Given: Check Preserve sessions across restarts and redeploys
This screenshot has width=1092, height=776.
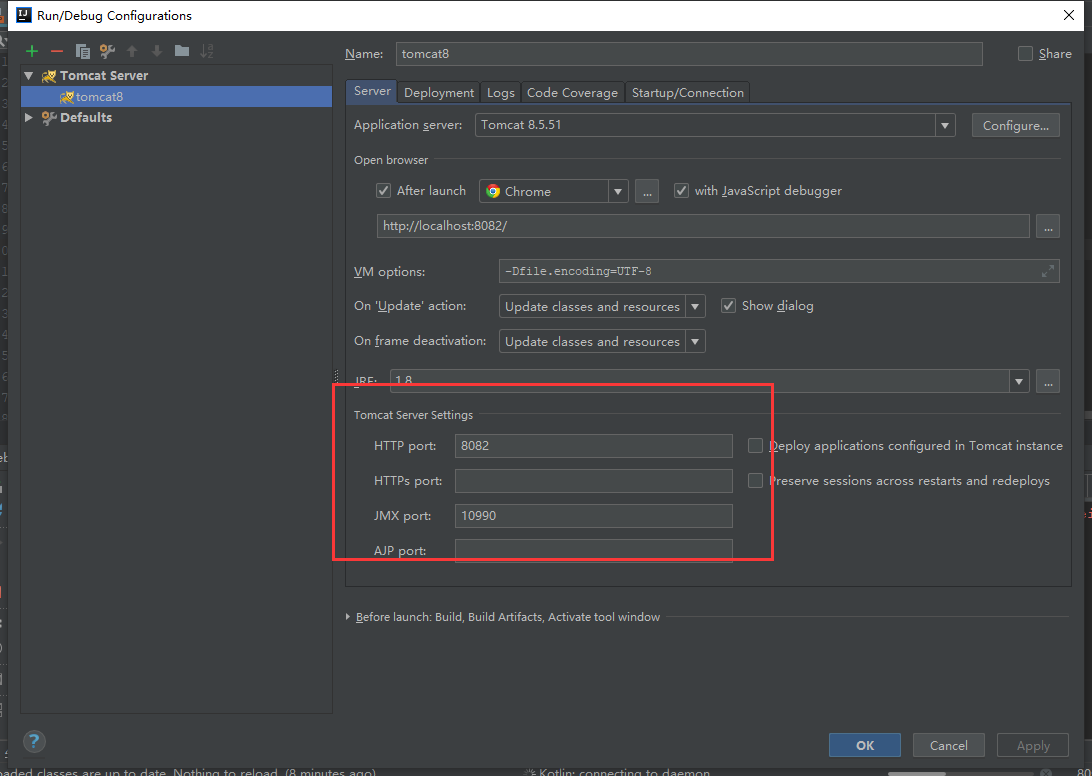Looking at the screenshot, I should tap(755, 480).
